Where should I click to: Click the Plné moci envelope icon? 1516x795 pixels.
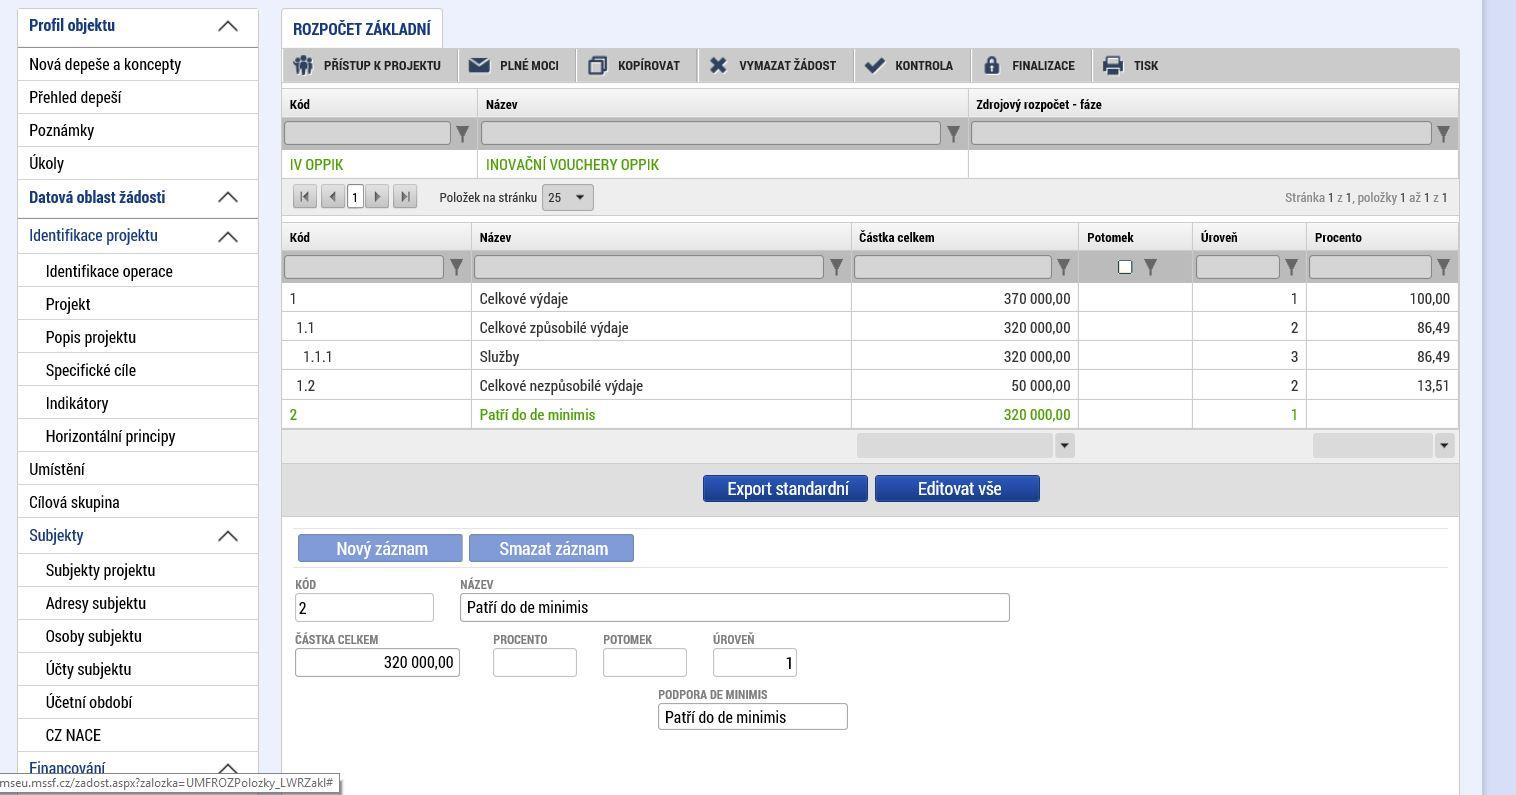point(479,65)
